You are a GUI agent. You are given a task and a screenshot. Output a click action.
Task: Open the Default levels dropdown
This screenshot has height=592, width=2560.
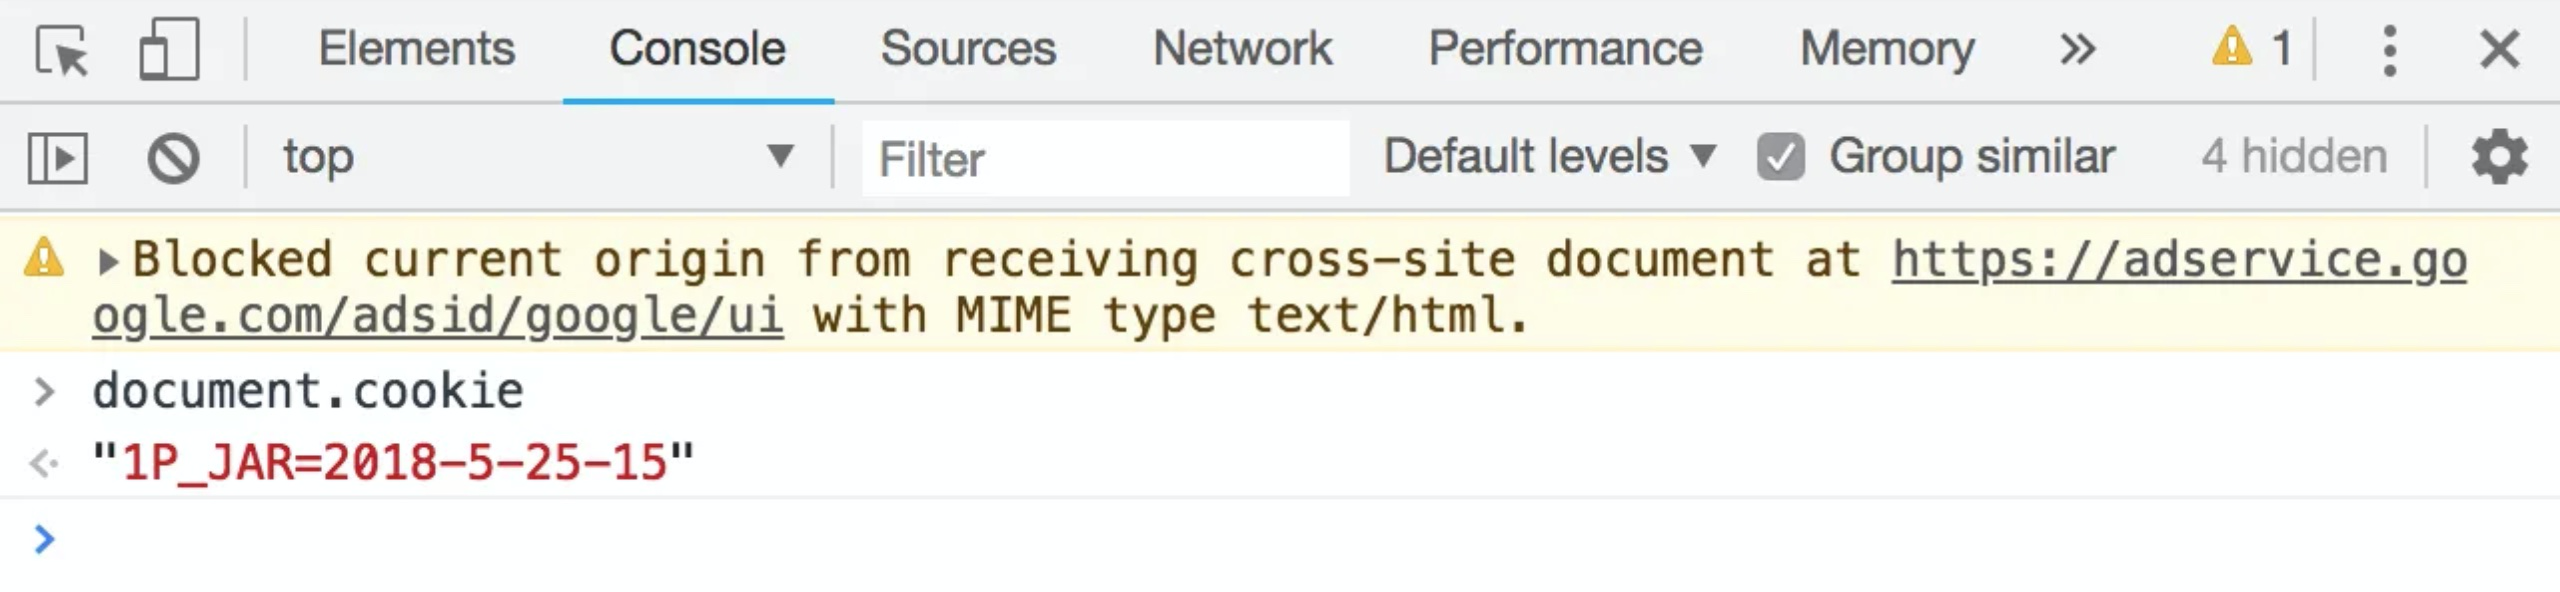click(x=1550, y=156)
